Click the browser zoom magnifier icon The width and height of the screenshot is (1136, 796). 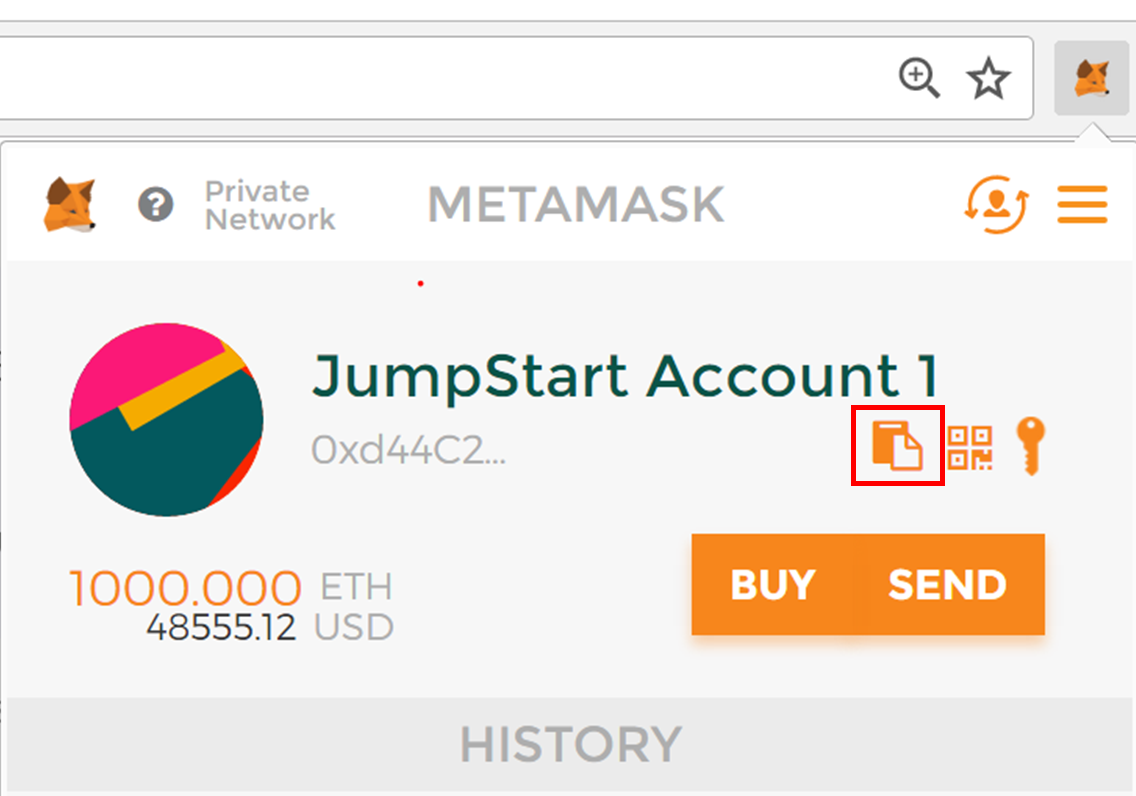919,77
